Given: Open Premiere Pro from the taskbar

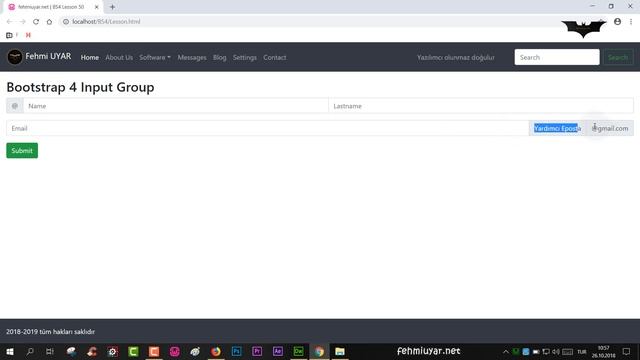Looking at the screenshot, I should point(257,351).
